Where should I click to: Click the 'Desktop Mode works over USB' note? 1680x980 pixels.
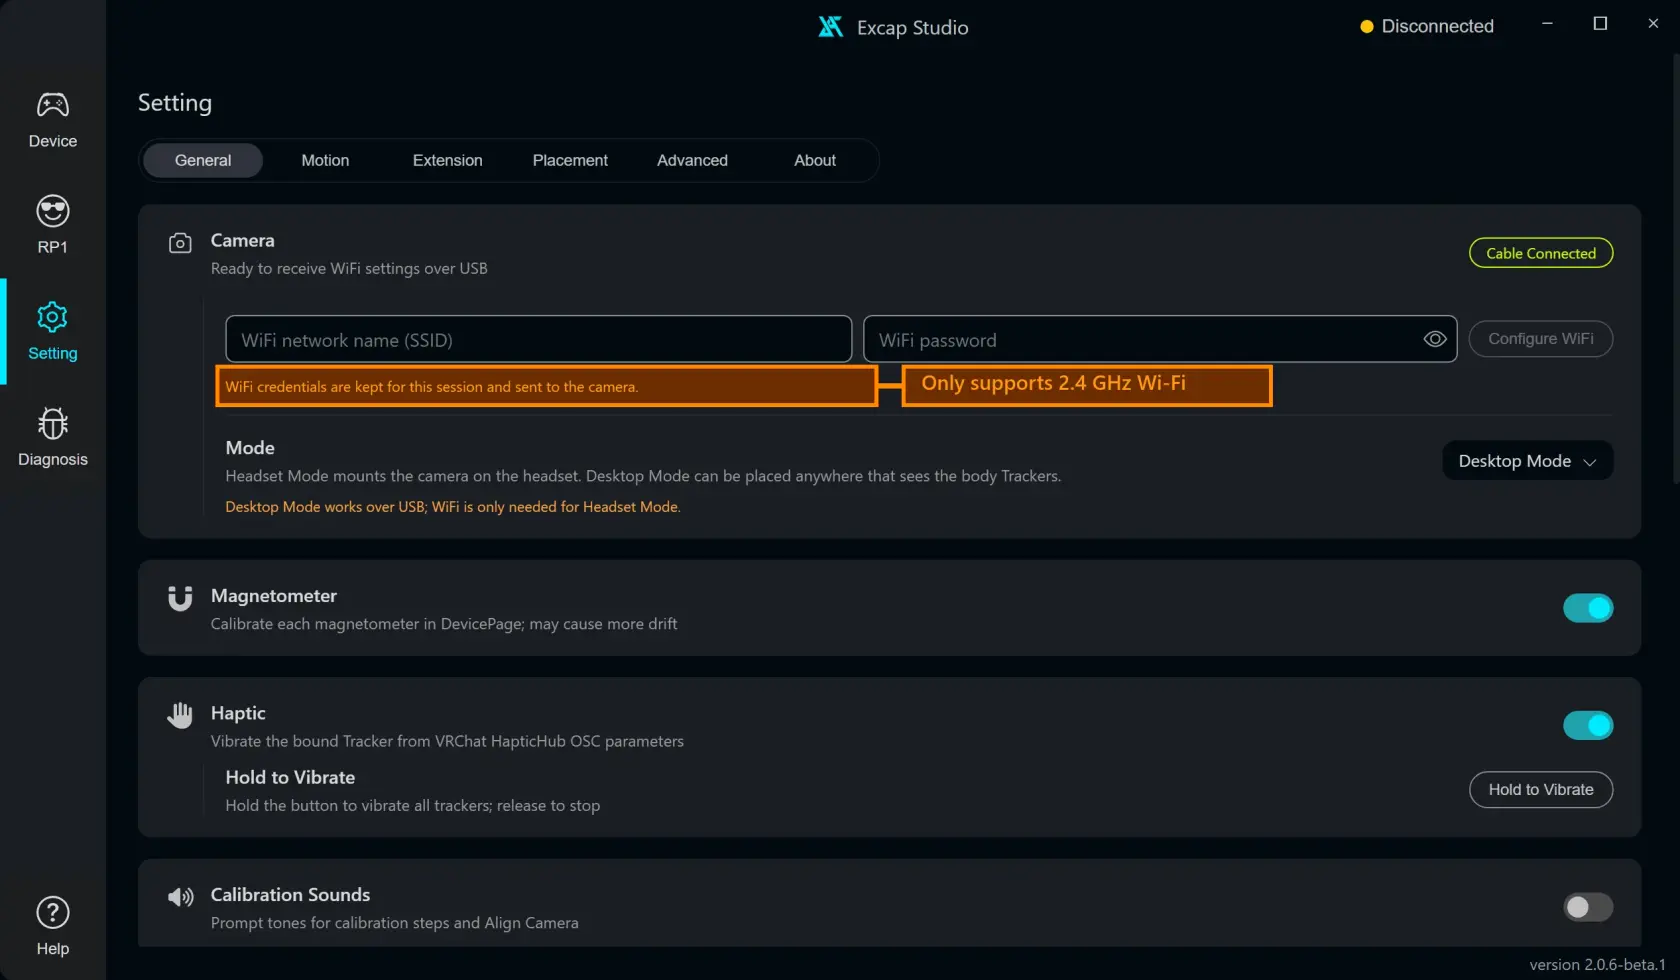click(x=453, y=507)
